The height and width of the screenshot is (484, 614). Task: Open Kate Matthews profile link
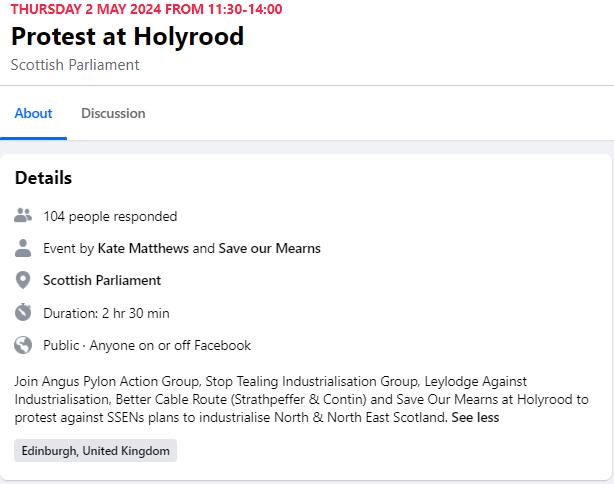click(x=143, y=248)
